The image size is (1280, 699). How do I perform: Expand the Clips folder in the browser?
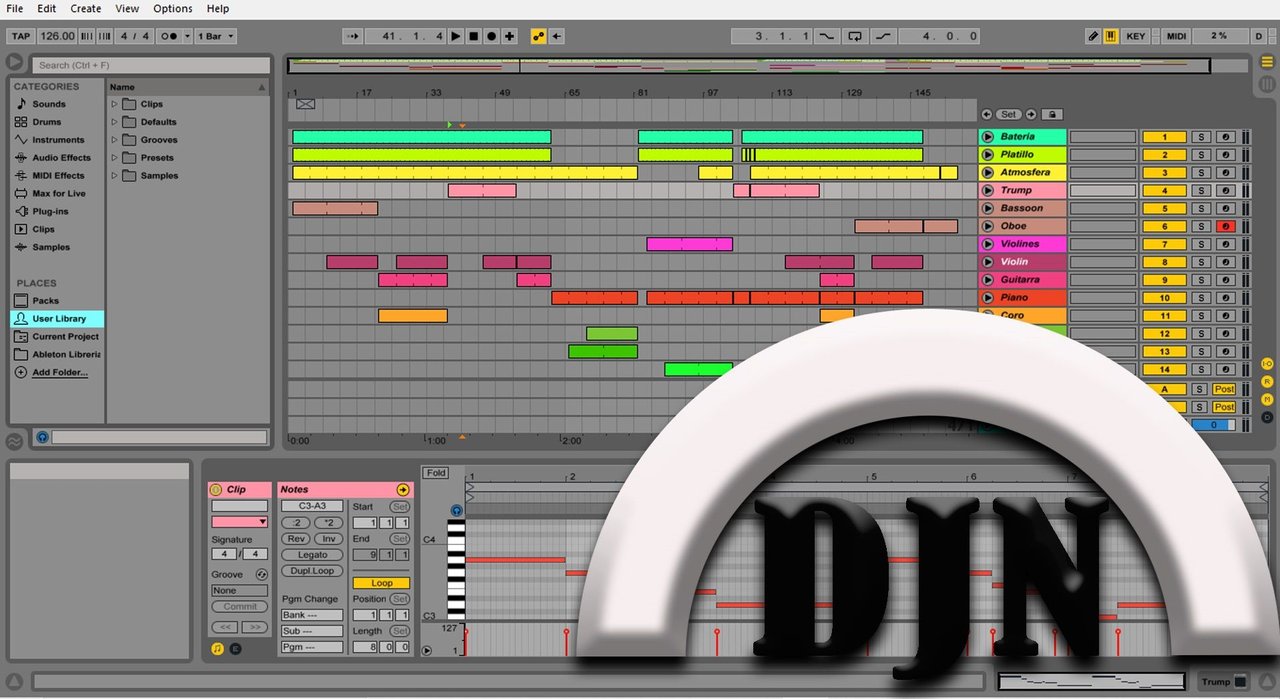[114, 104]
